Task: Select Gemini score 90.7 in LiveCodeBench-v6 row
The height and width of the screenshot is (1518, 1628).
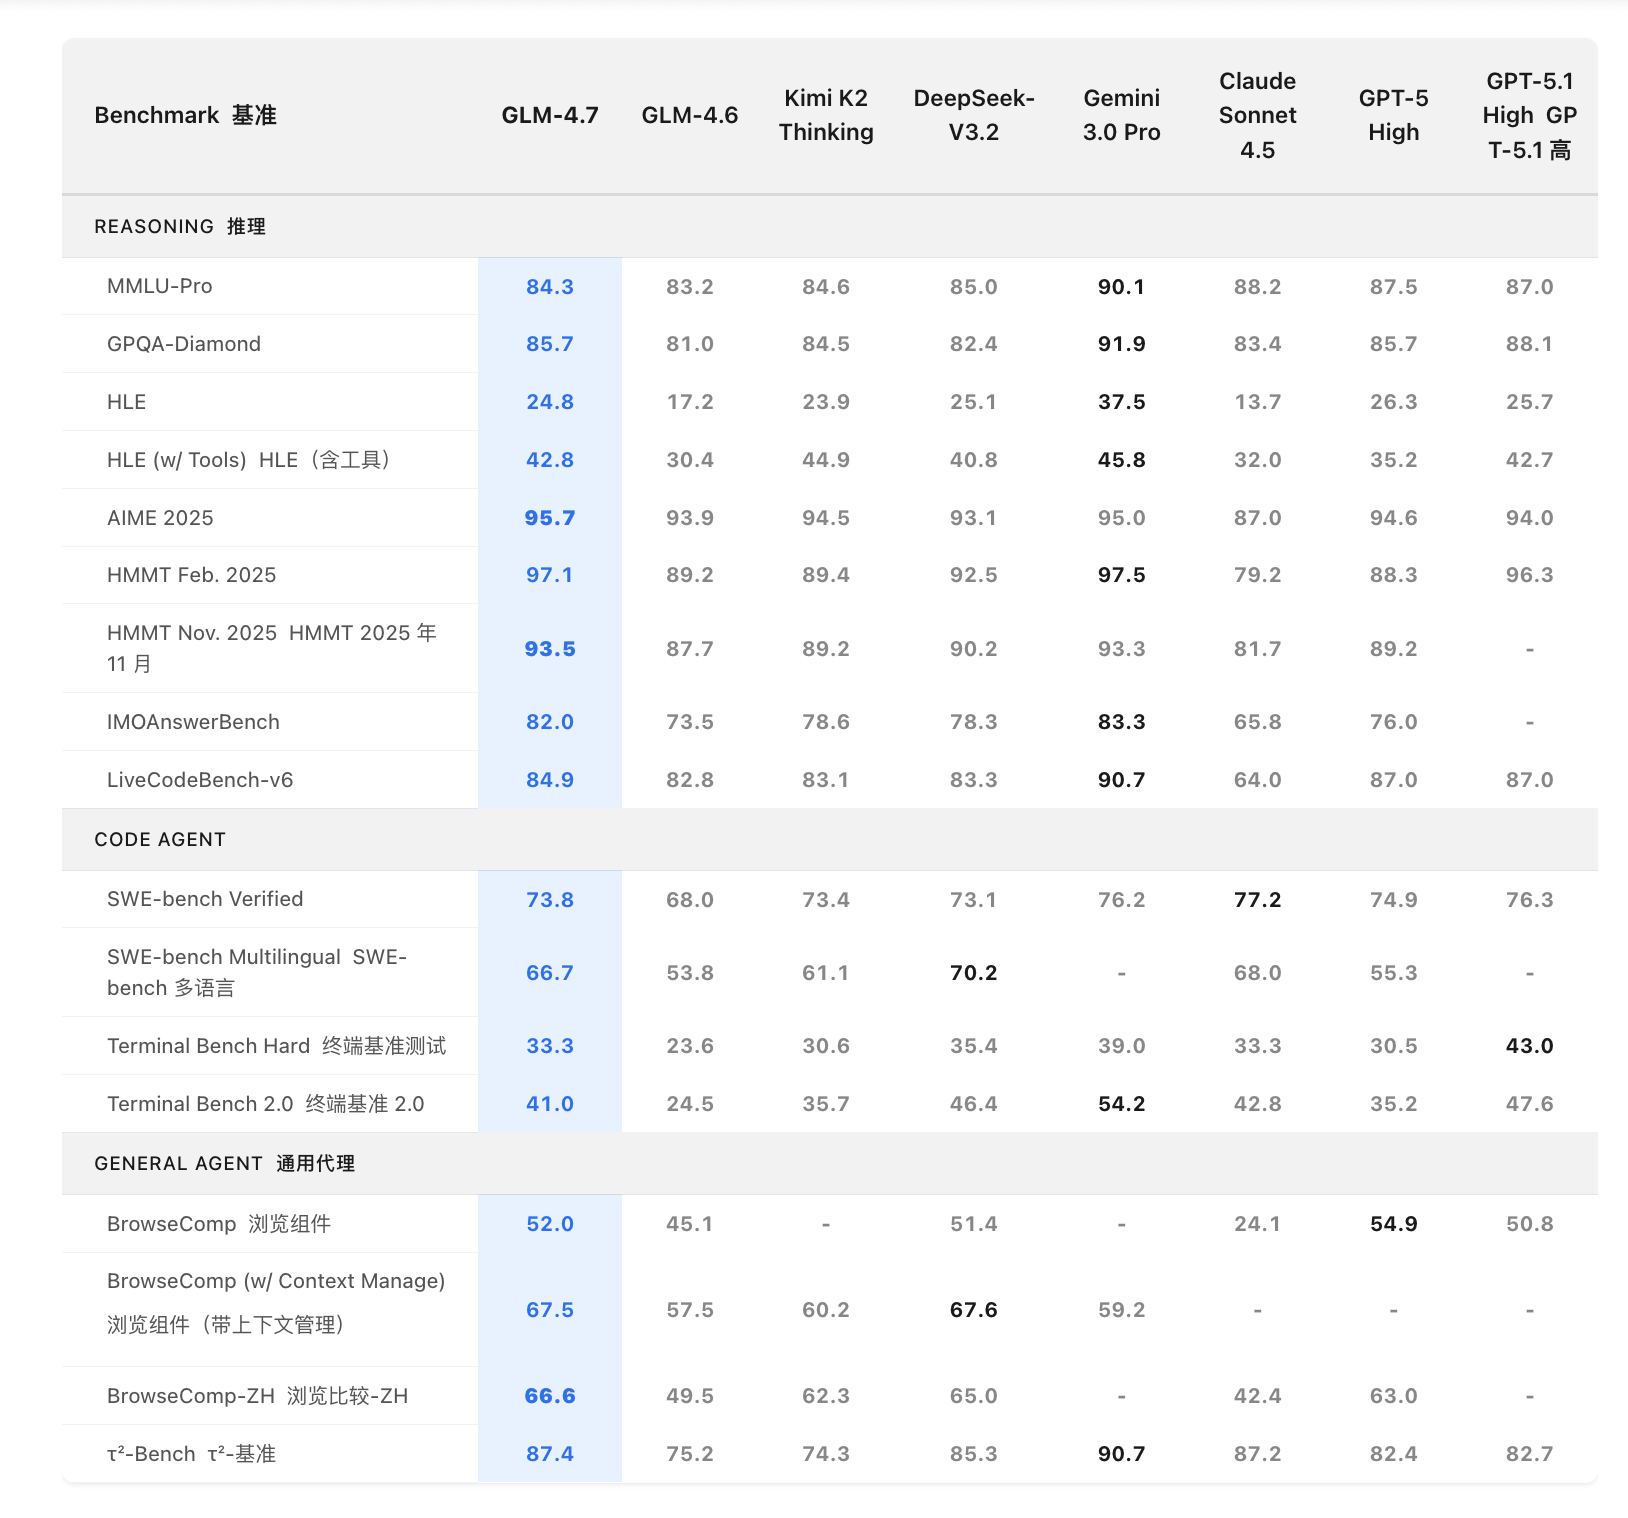Action: pyautogui.click(x=1122, y=780)
